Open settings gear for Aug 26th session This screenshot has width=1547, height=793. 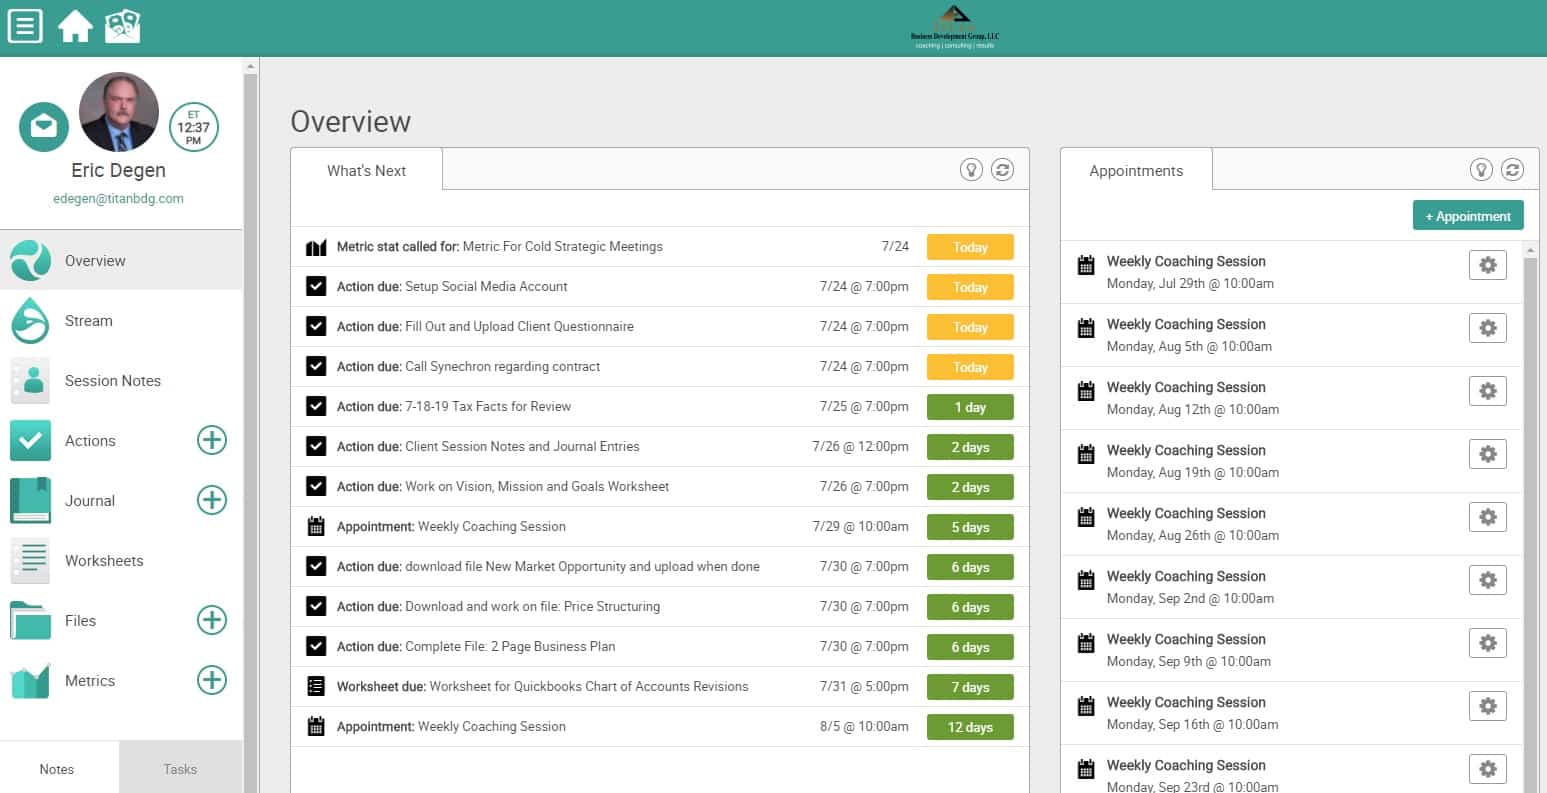pyautogui.click(x=1488, y=517)
